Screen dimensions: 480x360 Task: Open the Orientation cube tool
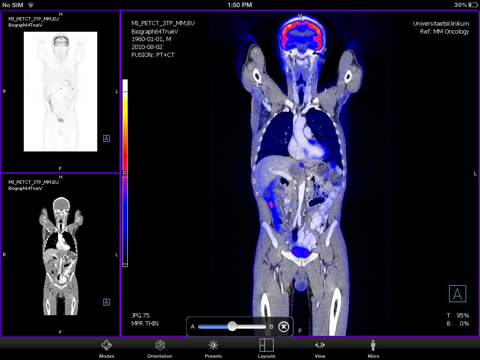(160, 349)
